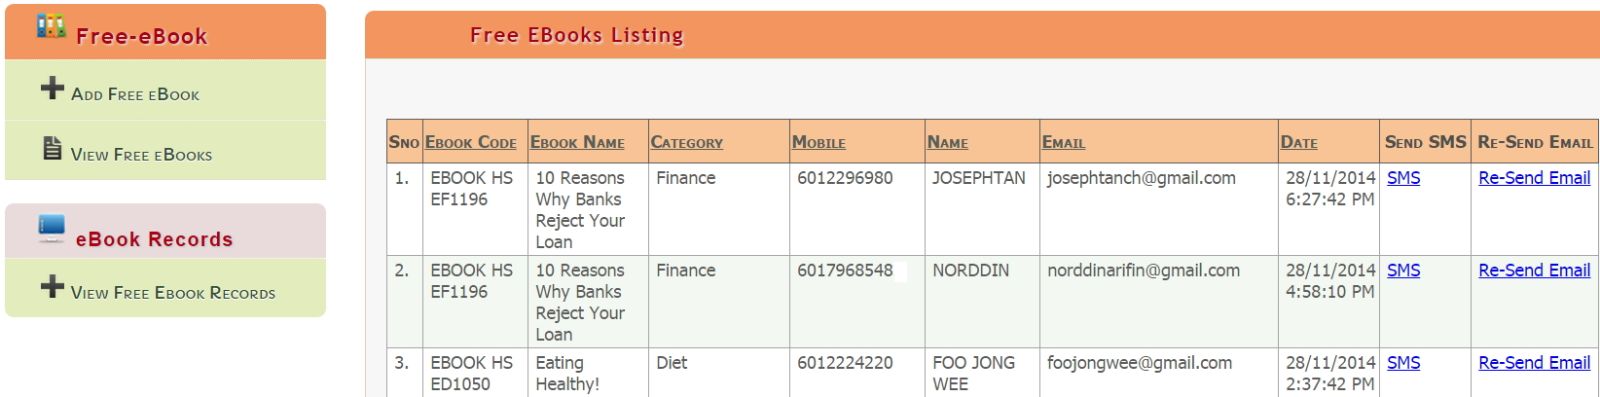Sort listing by Name column header
Viewport: 1600px width, 397px height.
click(x=948, y=142)
